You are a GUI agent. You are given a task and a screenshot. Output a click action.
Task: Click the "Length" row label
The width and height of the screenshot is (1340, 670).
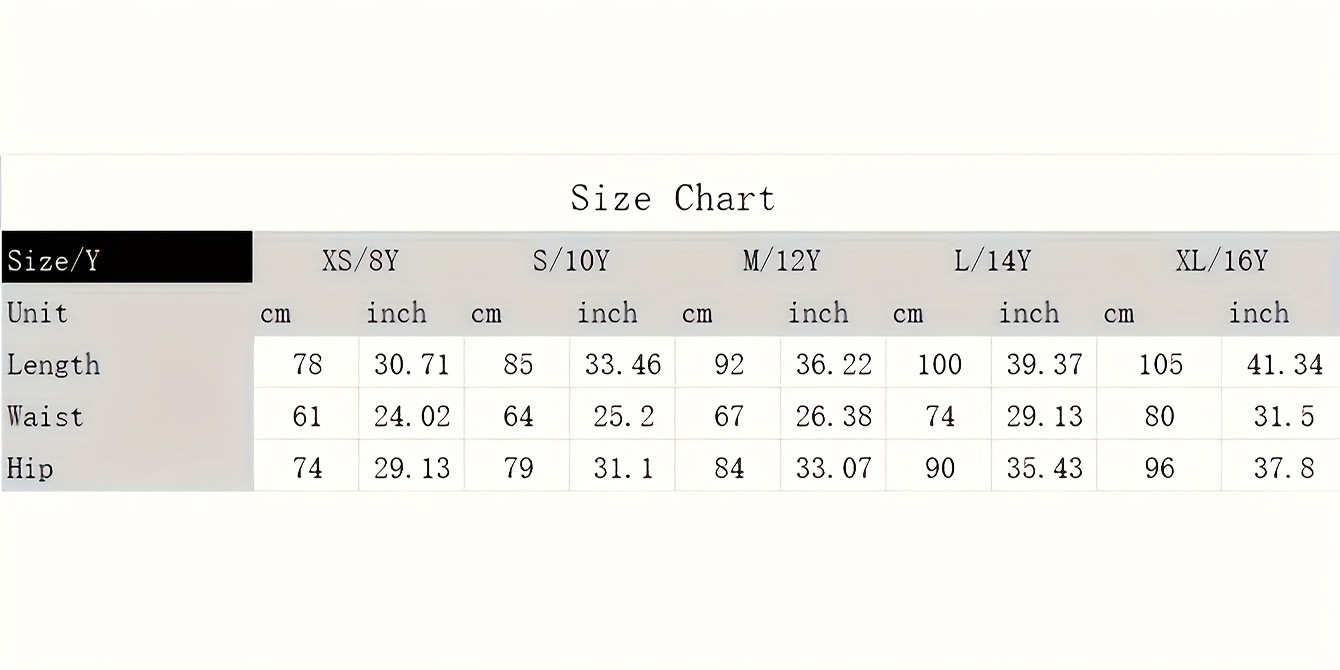click(x=54, y=364)
